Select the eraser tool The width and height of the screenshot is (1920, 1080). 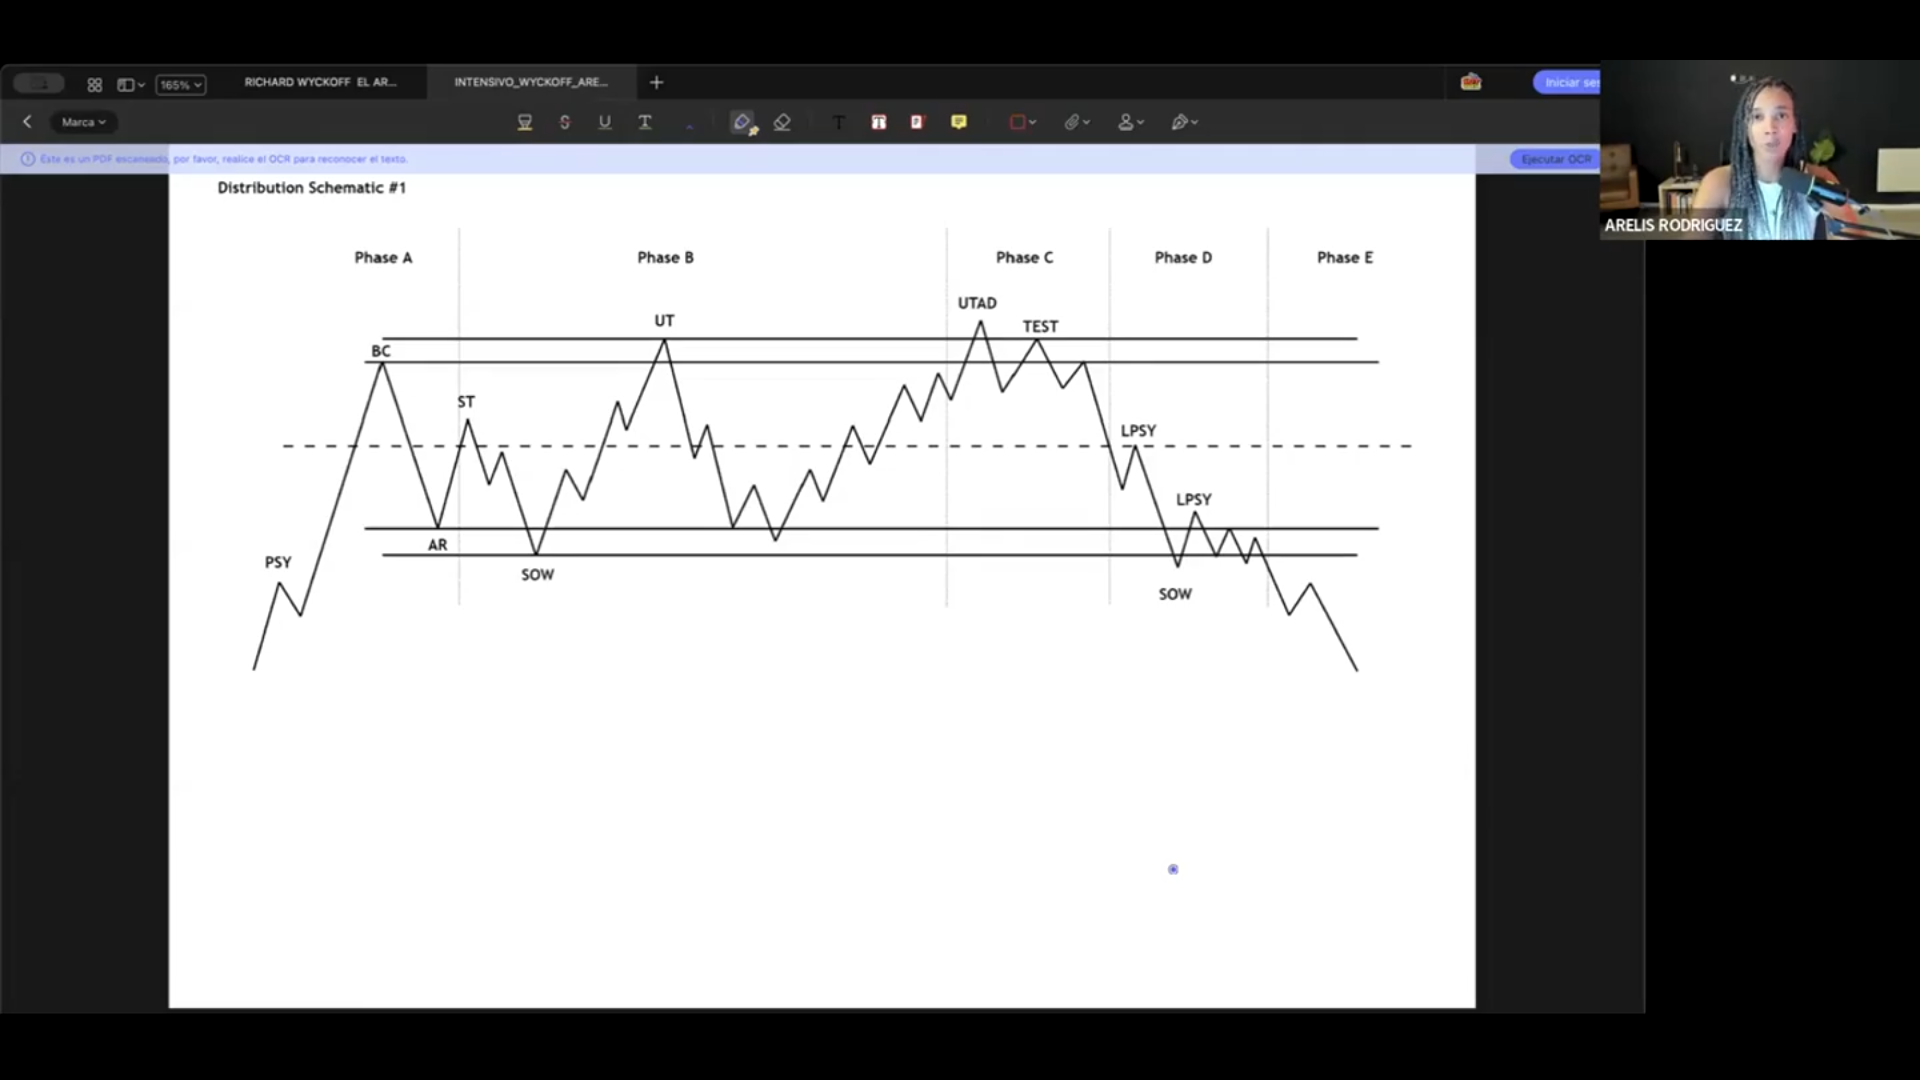[782, 122]
